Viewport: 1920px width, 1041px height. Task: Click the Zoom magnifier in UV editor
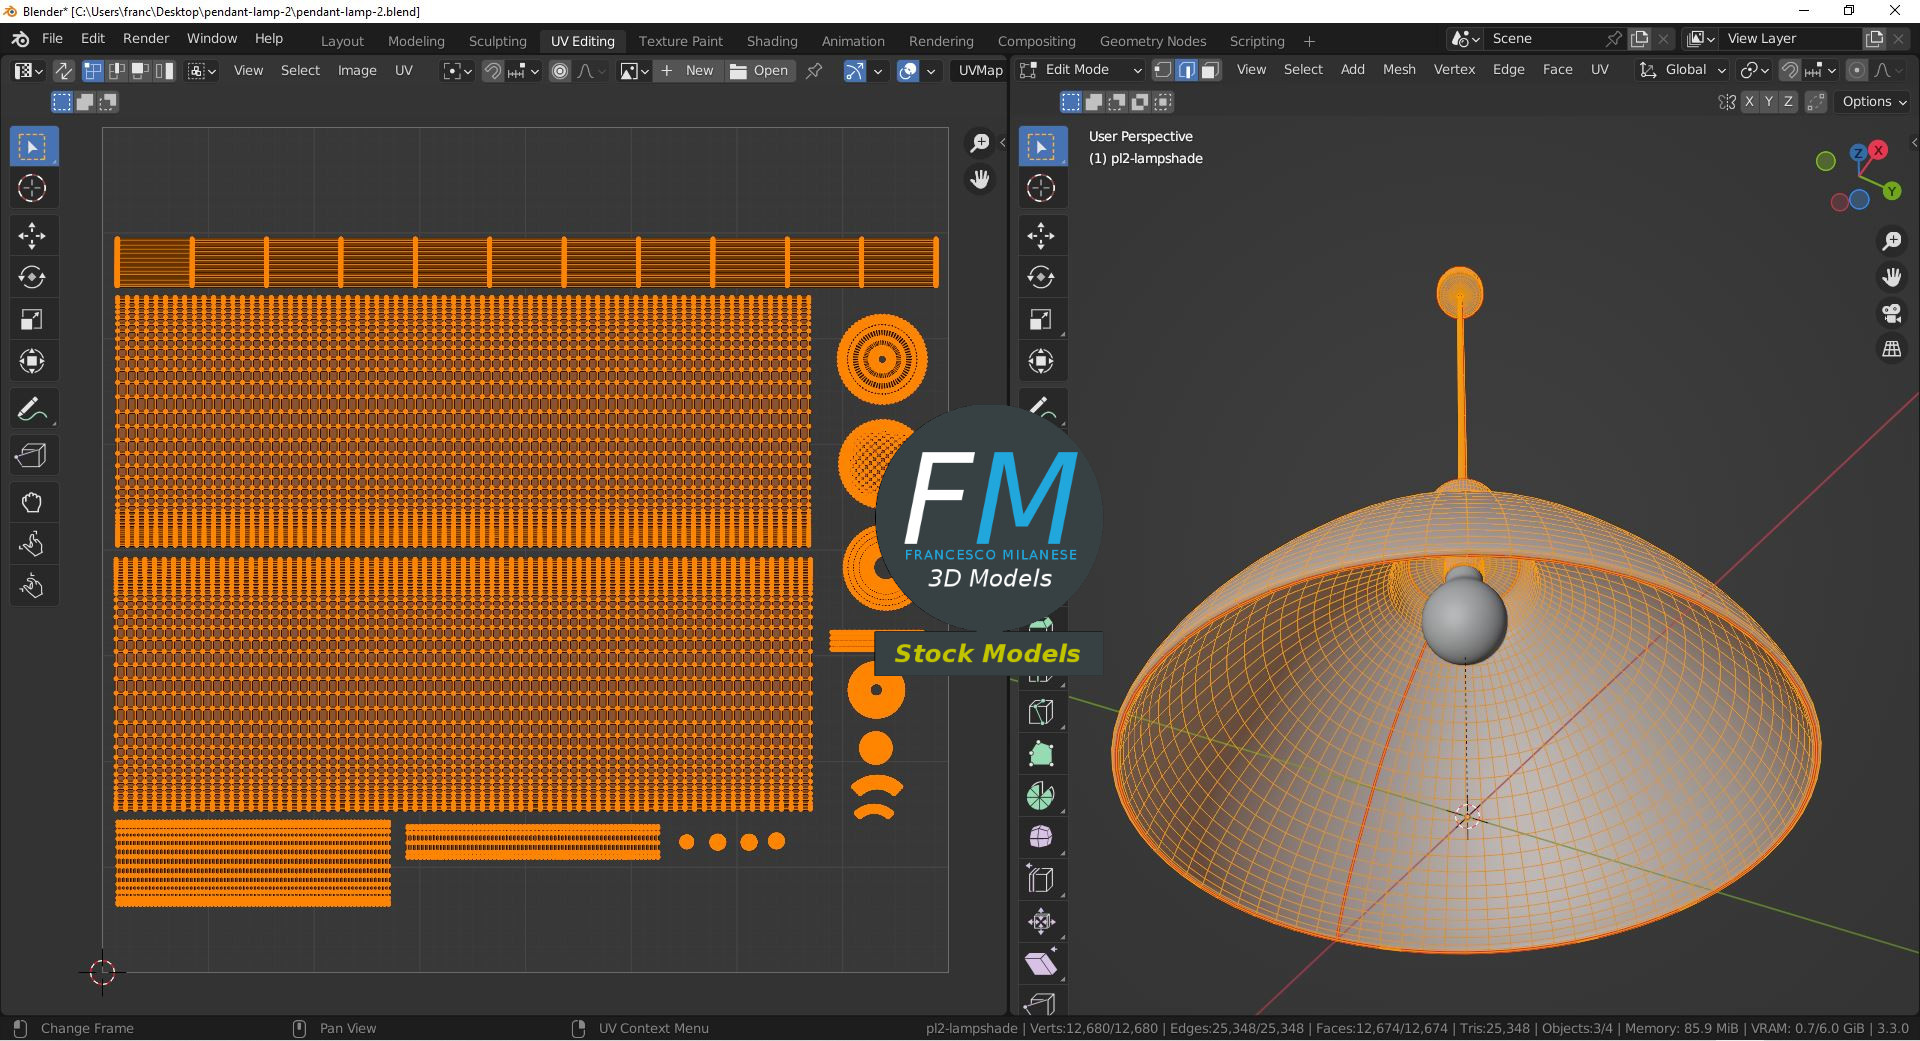pos(980,143)
